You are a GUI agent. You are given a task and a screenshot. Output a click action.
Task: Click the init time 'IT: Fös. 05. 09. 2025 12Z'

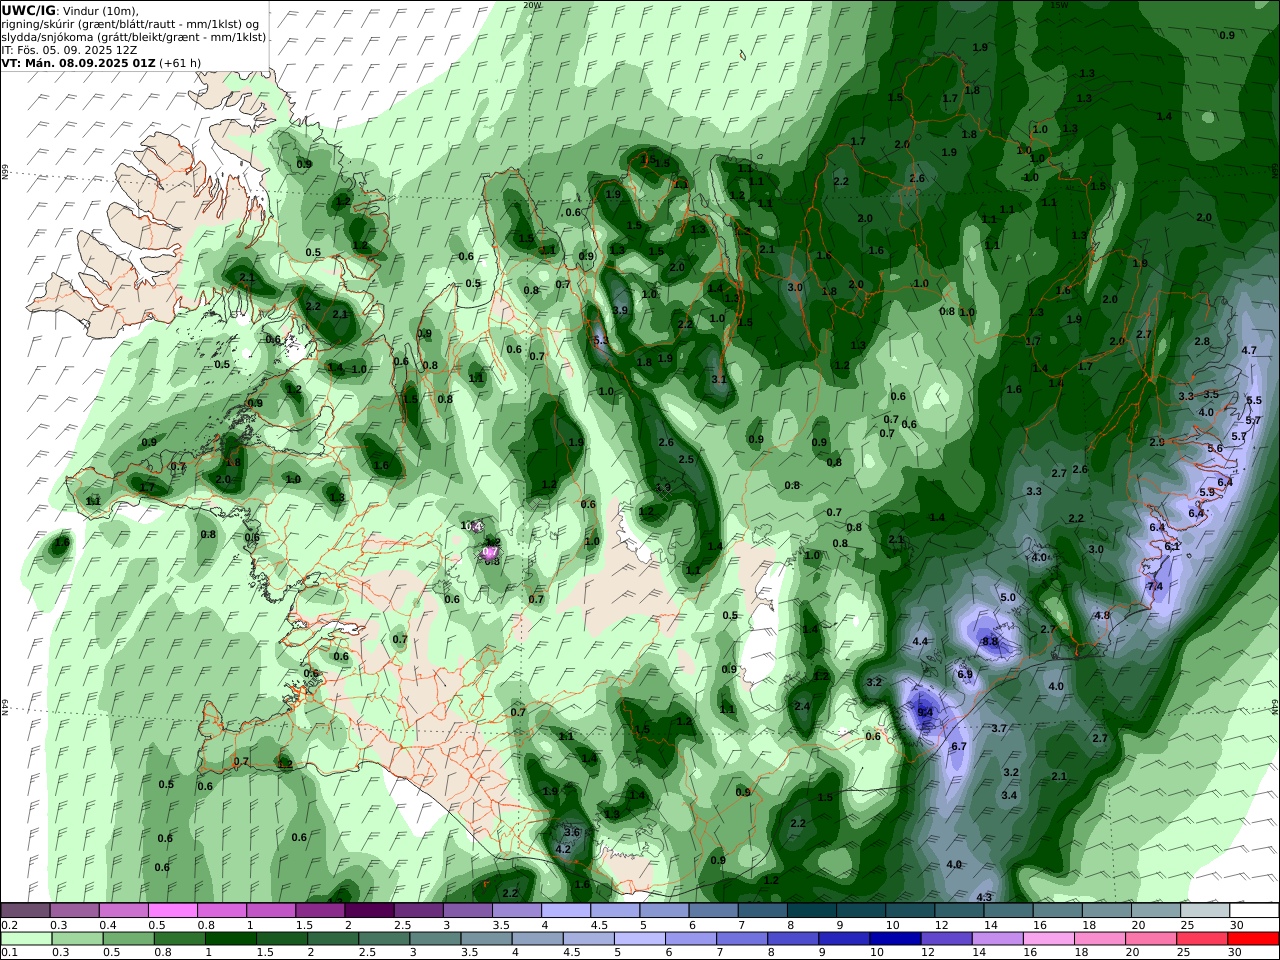click(x=67, y=49)
